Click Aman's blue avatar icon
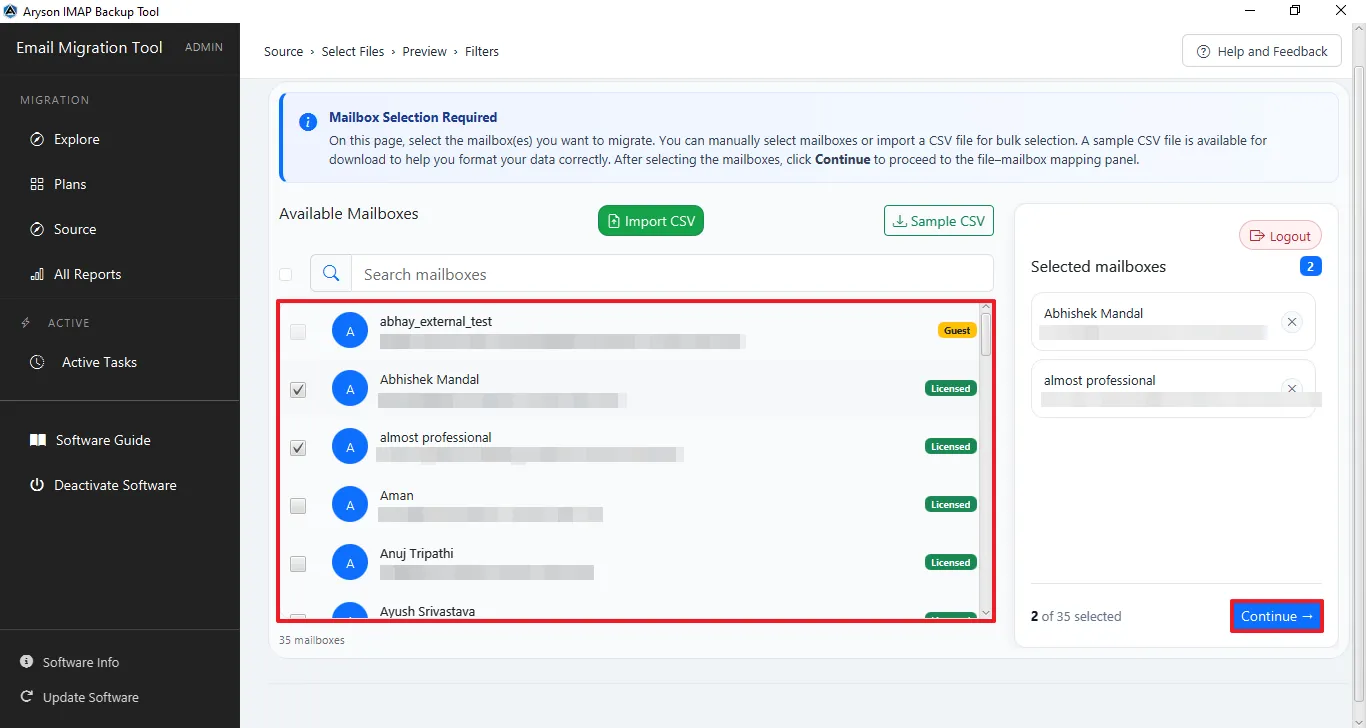 click(350, 506)
